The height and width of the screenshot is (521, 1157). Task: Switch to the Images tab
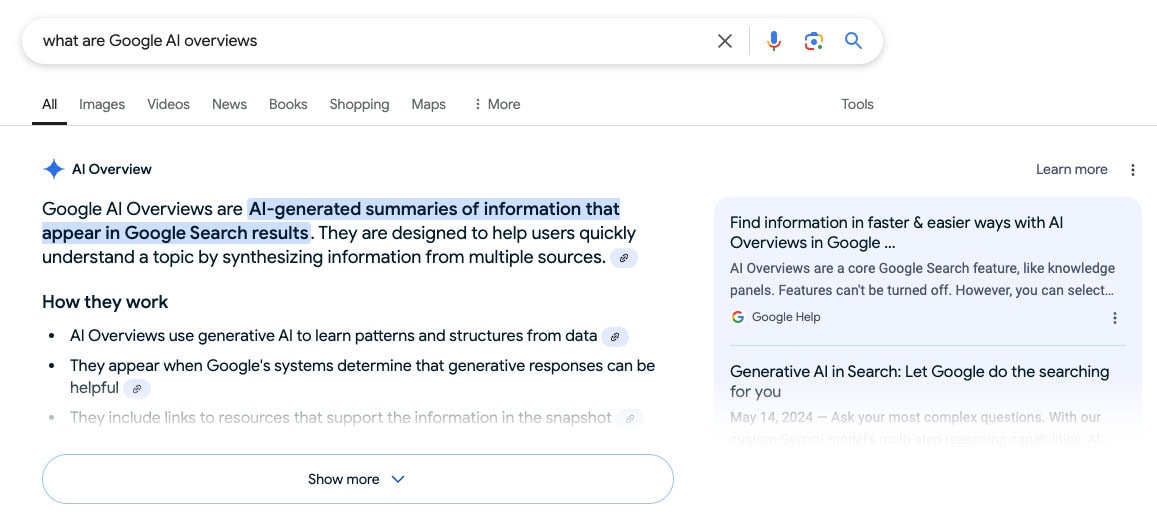(x=102, y=104)
